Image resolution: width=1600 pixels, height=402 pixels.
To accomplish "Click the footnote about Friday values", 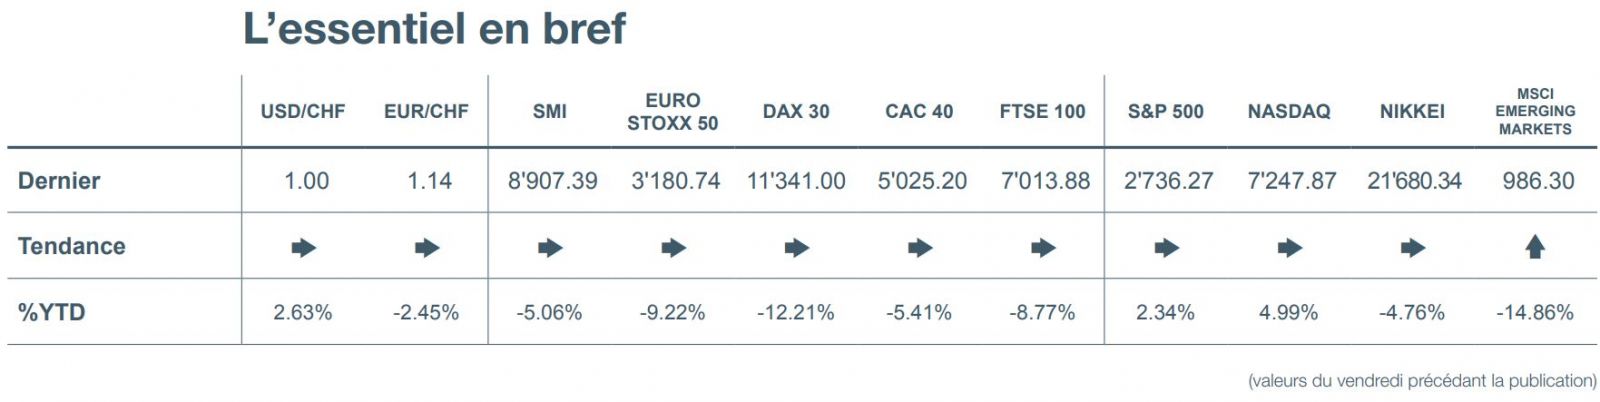I will pyautogui.click(x=1422, y=380).
